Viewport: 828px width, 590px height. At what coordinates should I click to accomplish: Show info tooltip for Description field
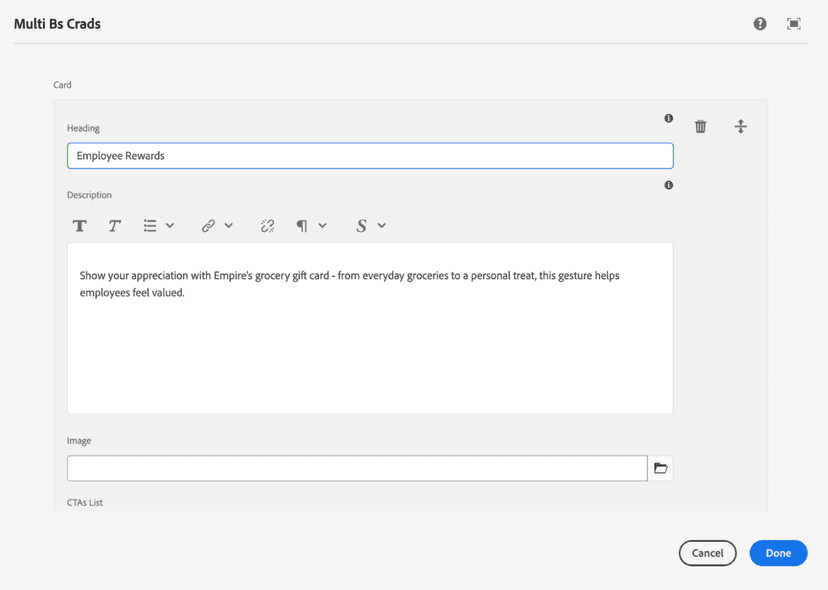pos(669,185)
